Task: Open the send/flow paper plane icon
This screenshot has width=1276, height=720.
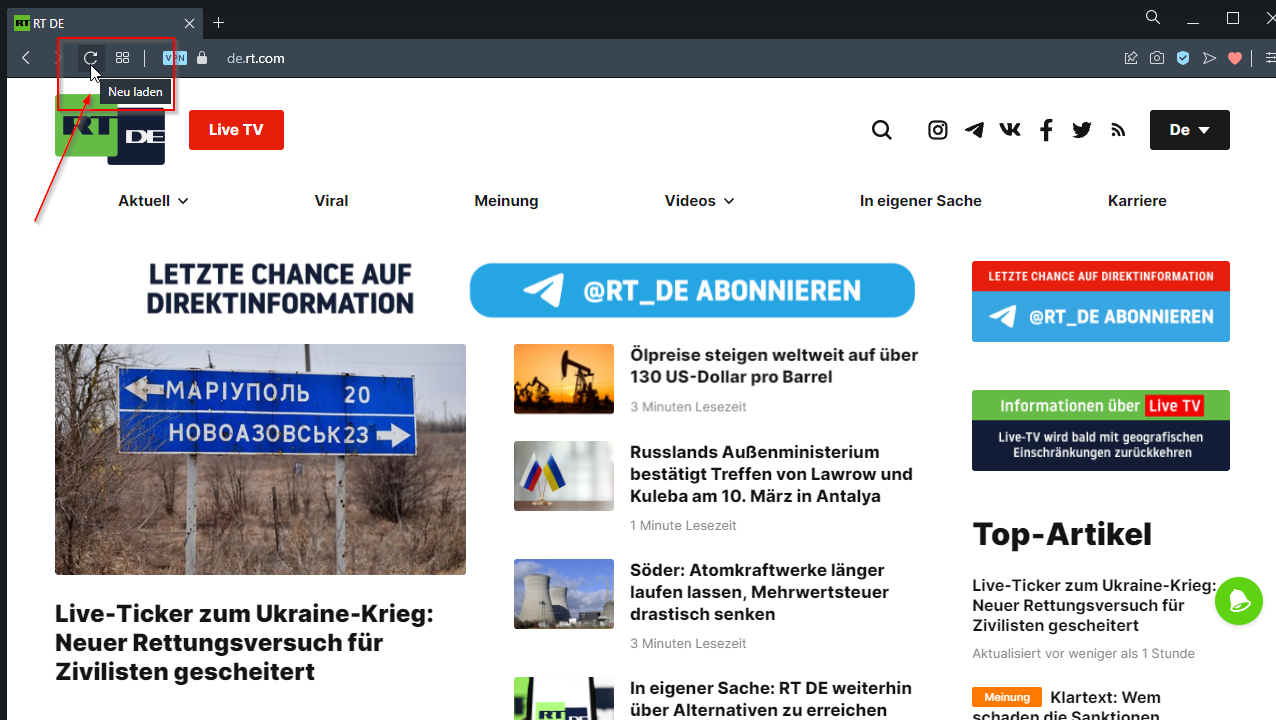Action: pyautogui.click(x=1209, y=58)
